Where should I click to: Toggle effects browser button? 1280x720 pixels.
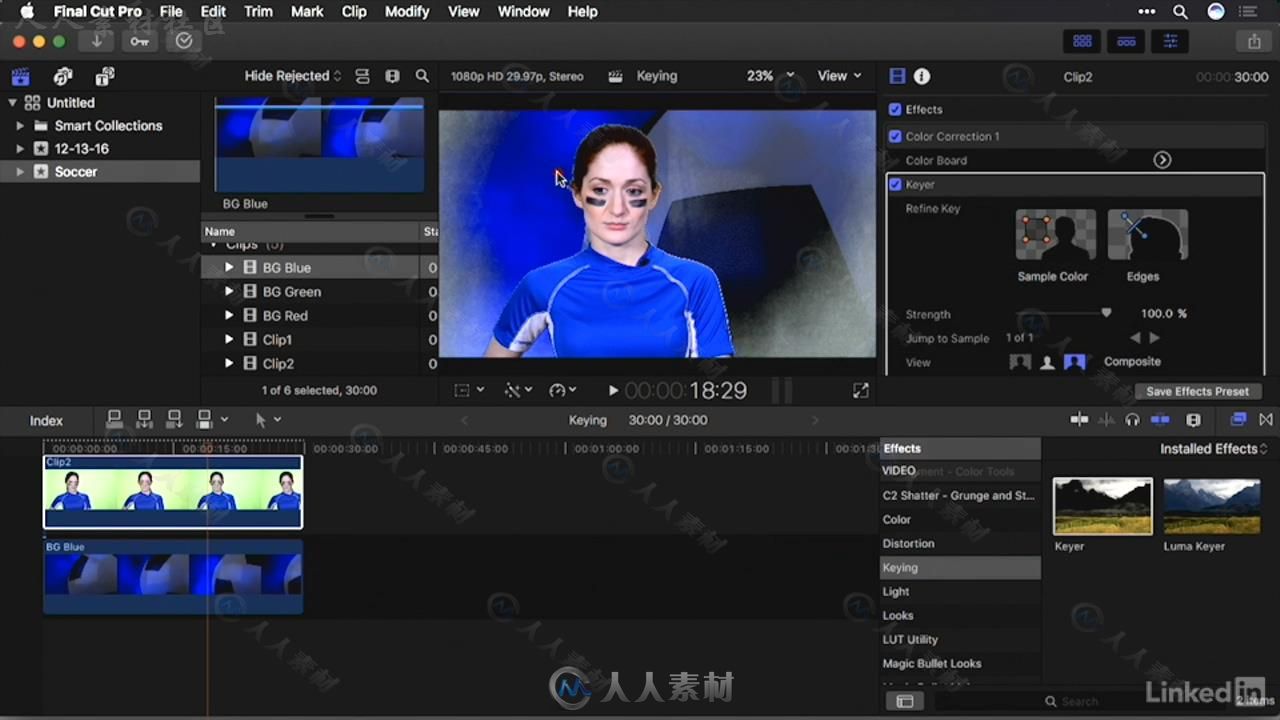1238,420
